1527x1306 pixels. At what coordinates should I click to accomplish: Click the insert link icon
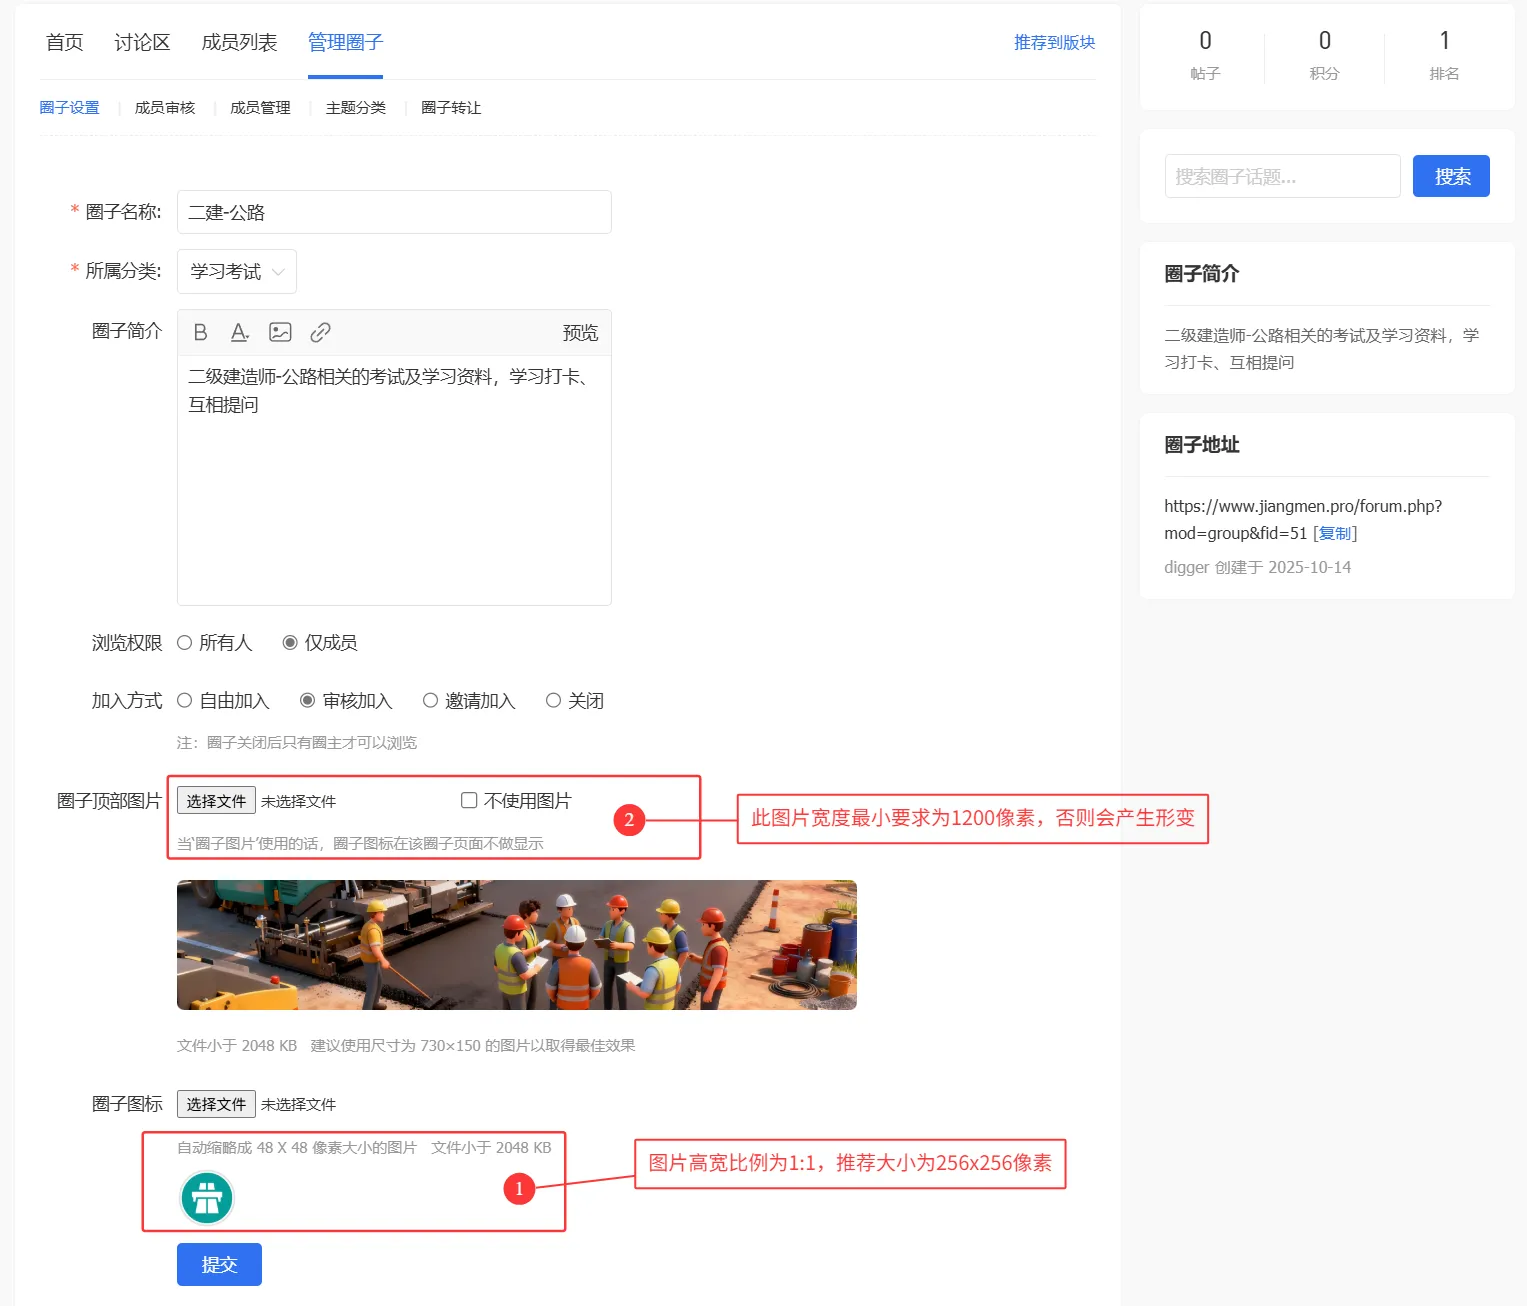coord(320,332)
